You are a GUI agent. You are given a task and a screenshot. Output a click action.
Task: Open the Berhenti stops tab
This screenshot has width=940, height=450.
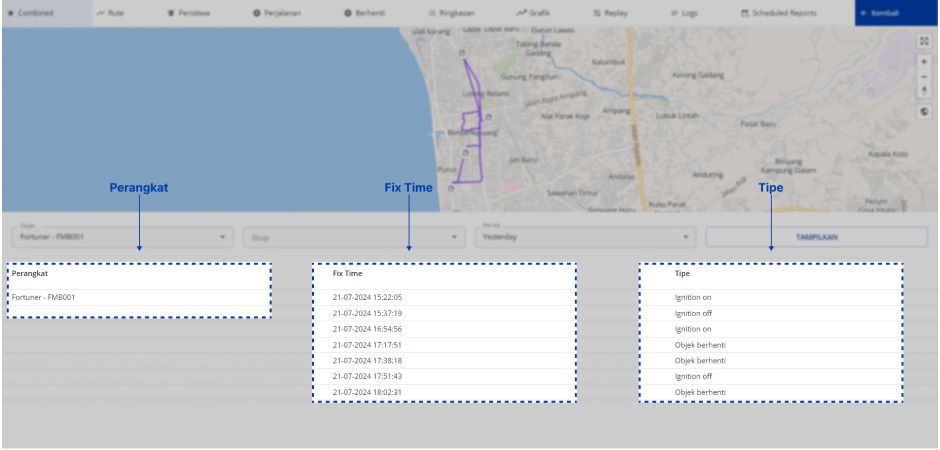pos(364,13)
